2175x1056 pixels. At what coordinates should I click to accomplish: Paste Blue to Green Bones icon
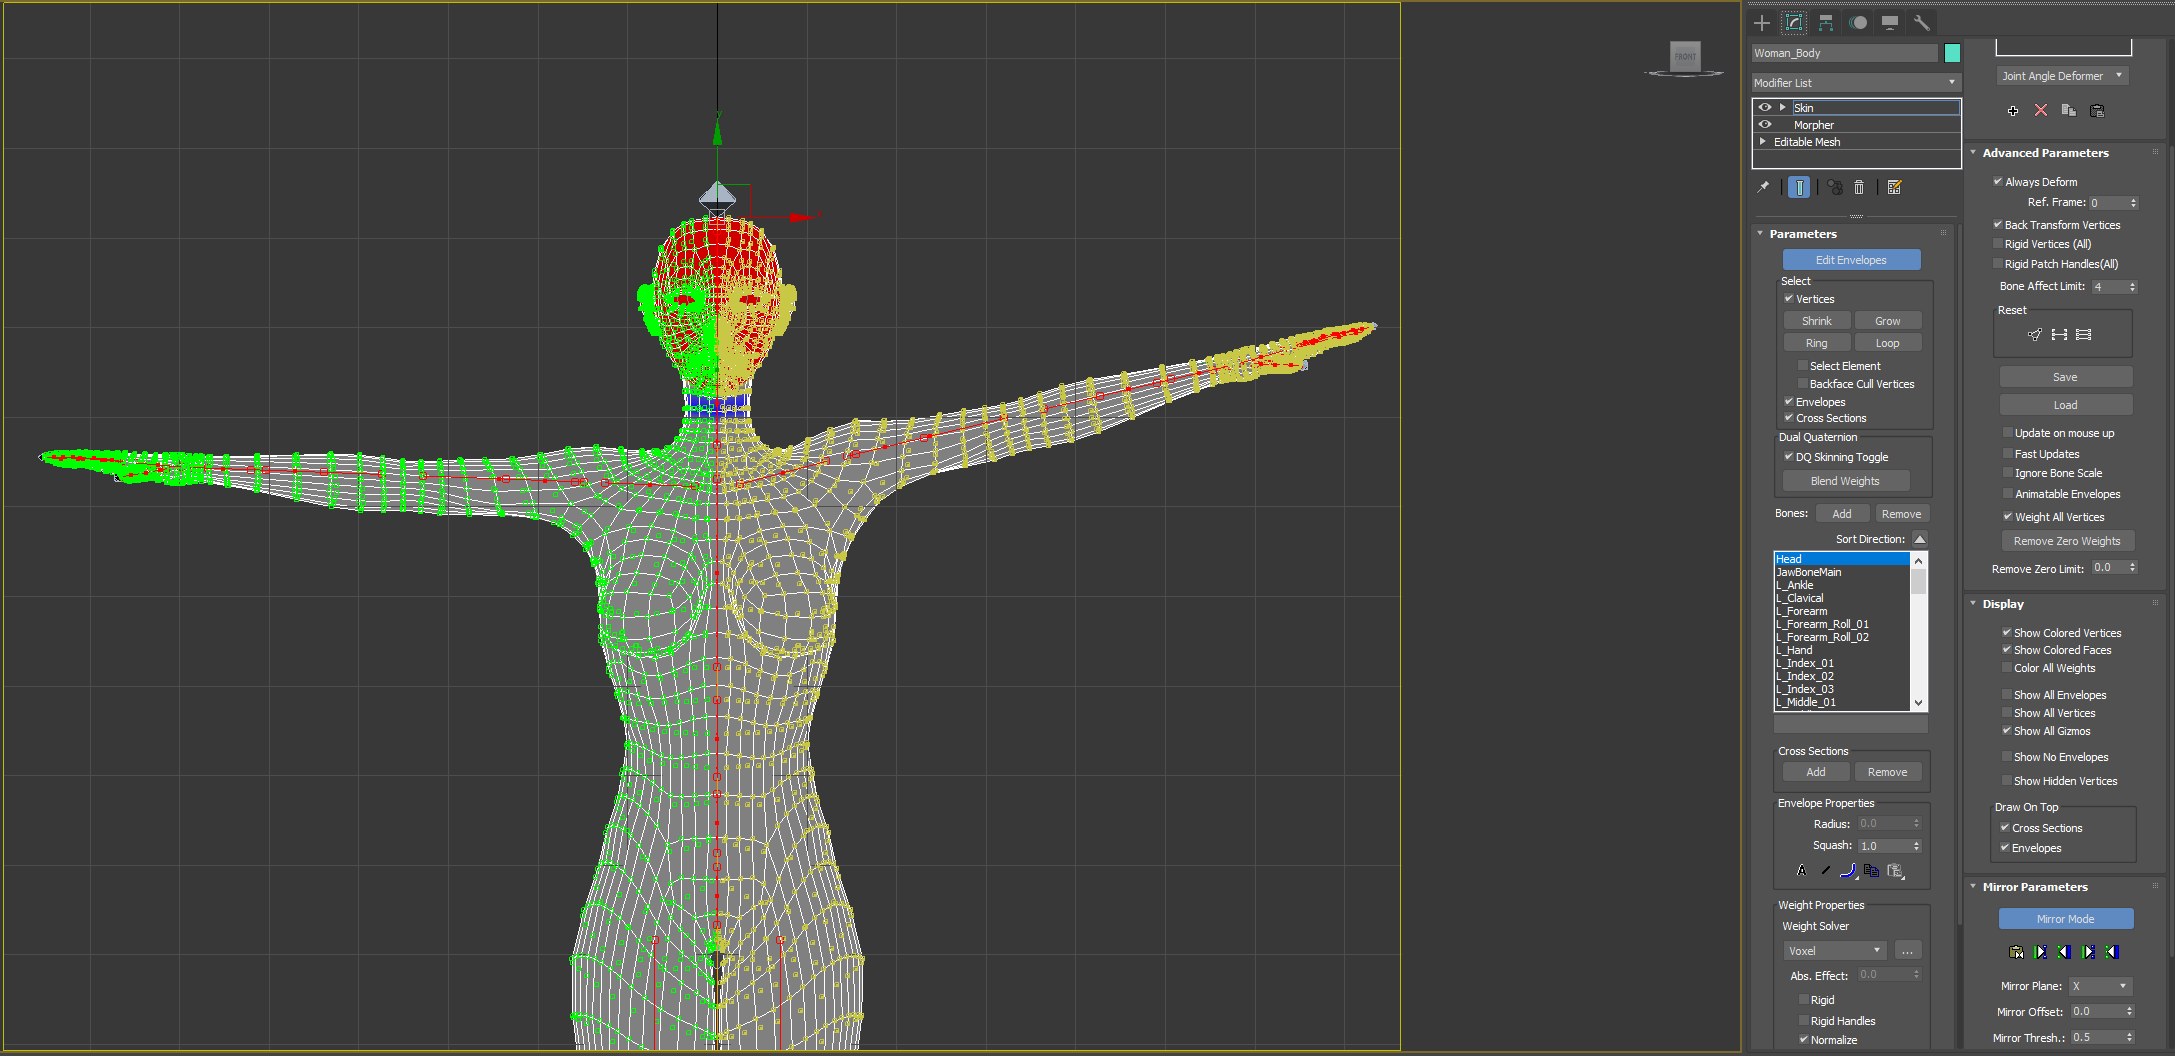point(2064,952)
